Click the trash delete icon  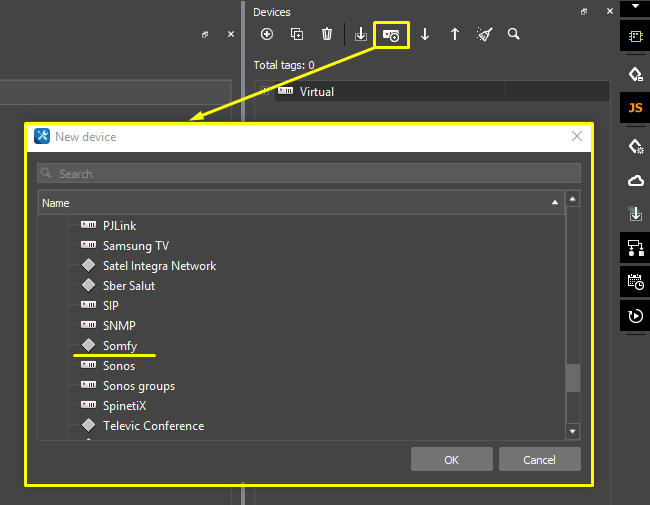pos(327,34)
